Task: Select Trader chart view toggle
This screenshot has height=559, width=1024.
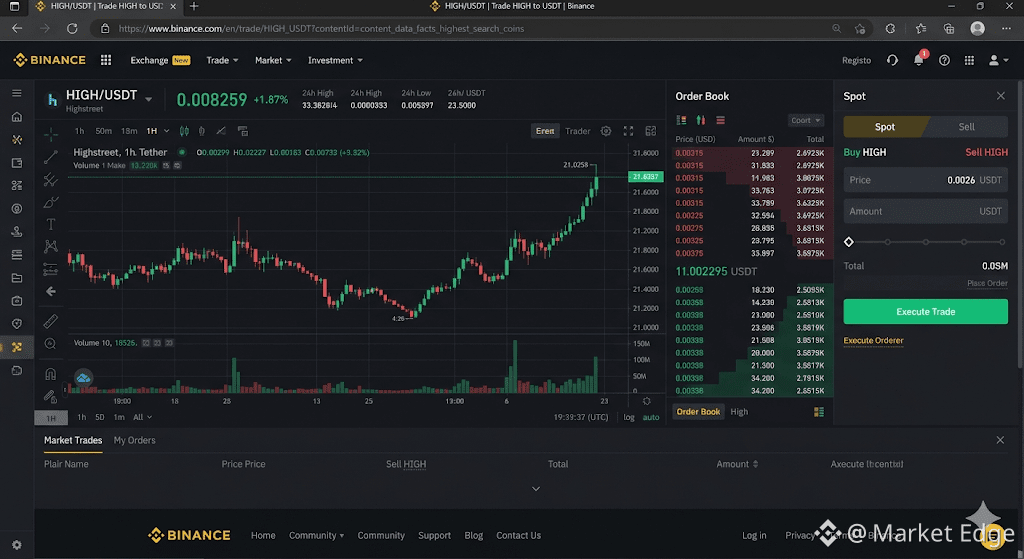Action: point(577,131)
